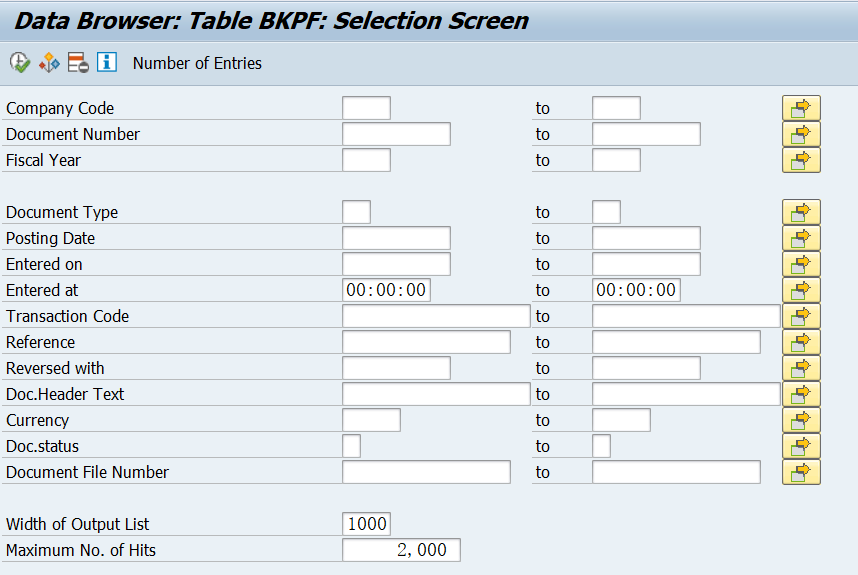Viewport: 858px width, 575px height.
Task: Open multiple selection for Transaction Code
Action: (801, 316)
